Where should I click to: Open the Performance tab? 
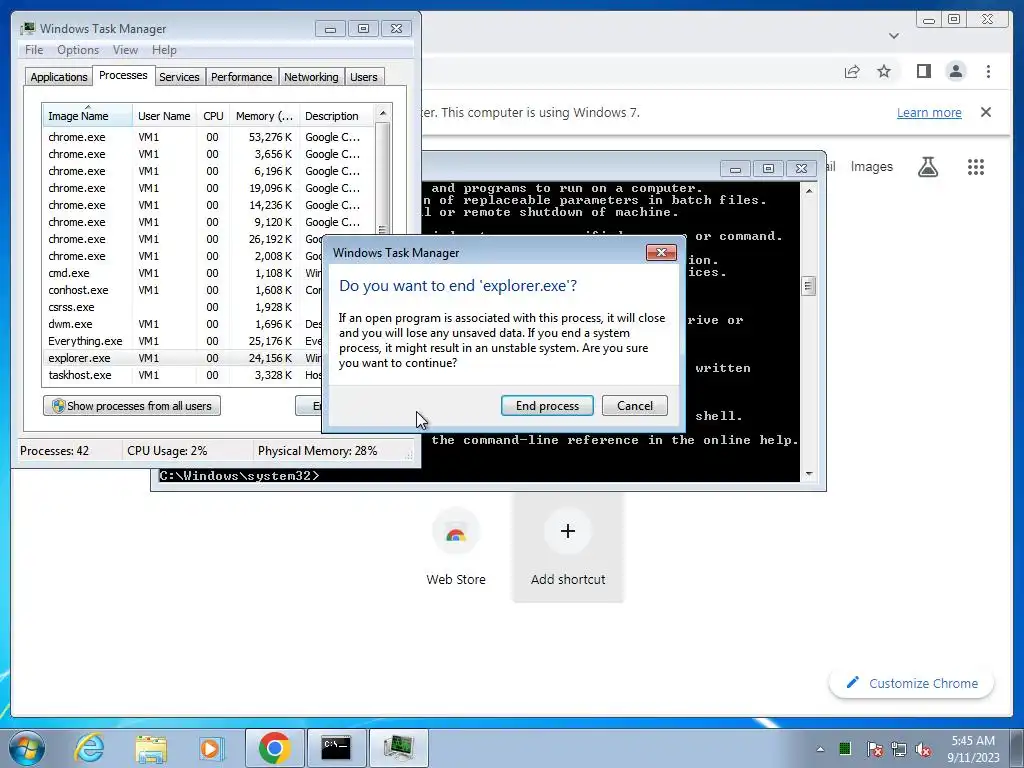(x=242, y=77)
